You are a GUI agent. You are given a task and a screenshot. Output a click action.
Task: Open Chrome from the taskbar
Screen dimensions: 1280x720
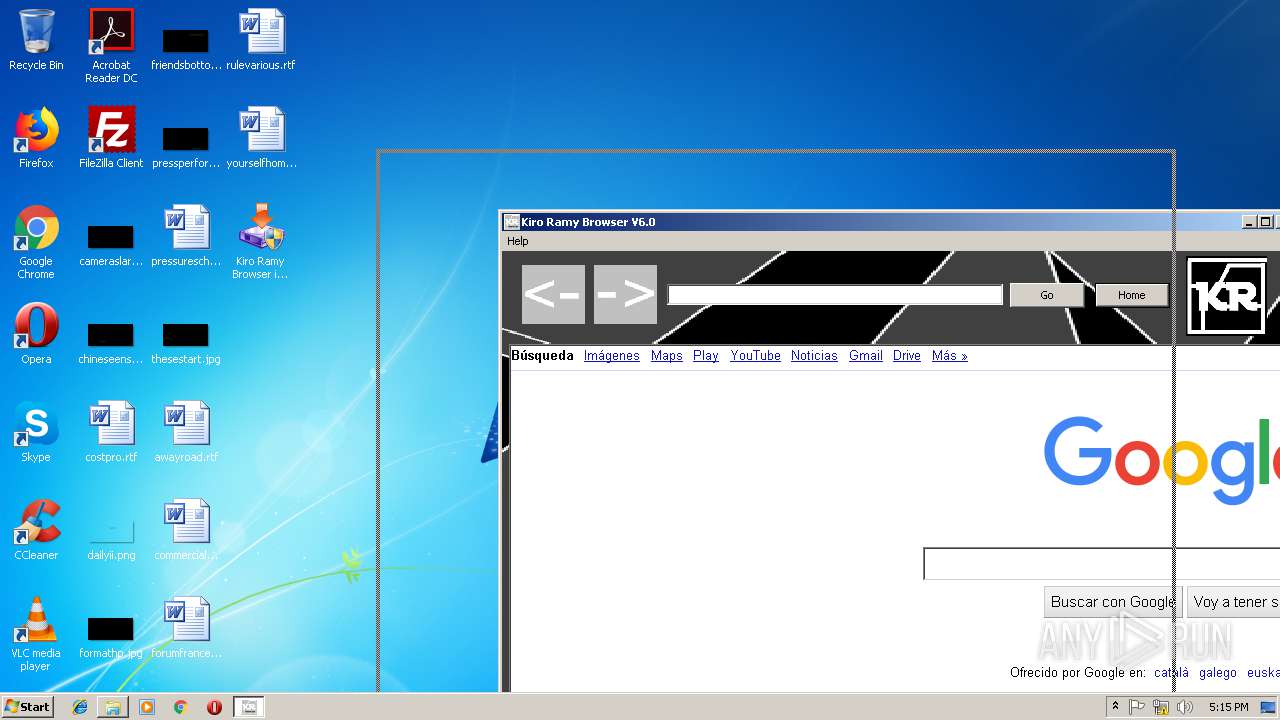click(181, 707)
